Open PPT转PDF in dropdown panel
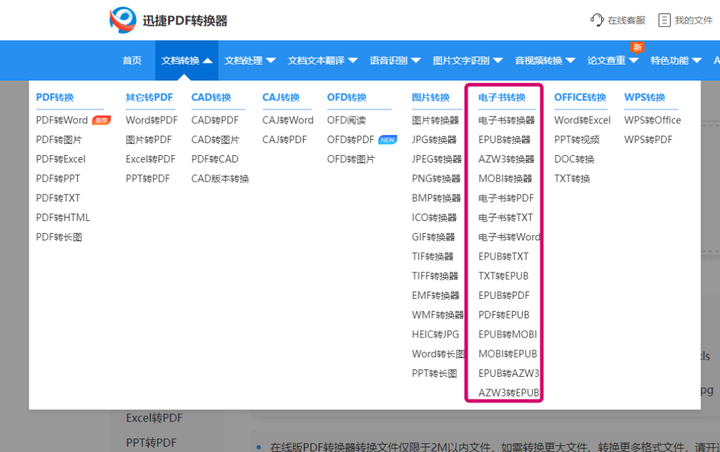The width and height of the screenshot is (720, 452). (x=147, y=179)
